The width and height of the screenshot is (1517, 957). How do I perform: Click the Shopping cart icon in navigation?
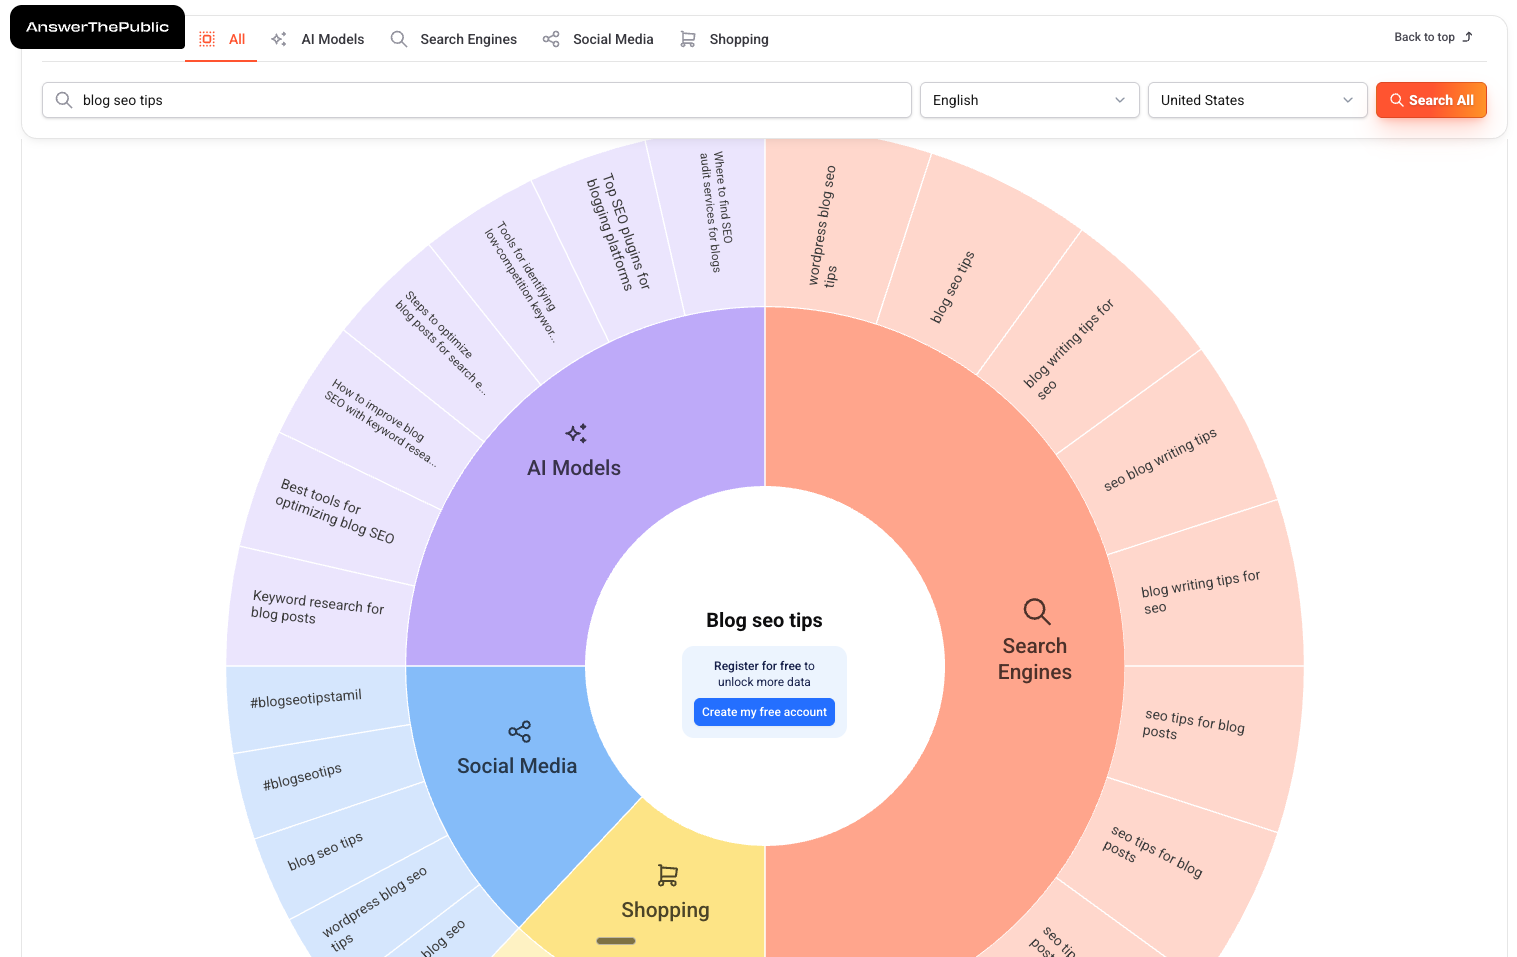coord(687,38)
